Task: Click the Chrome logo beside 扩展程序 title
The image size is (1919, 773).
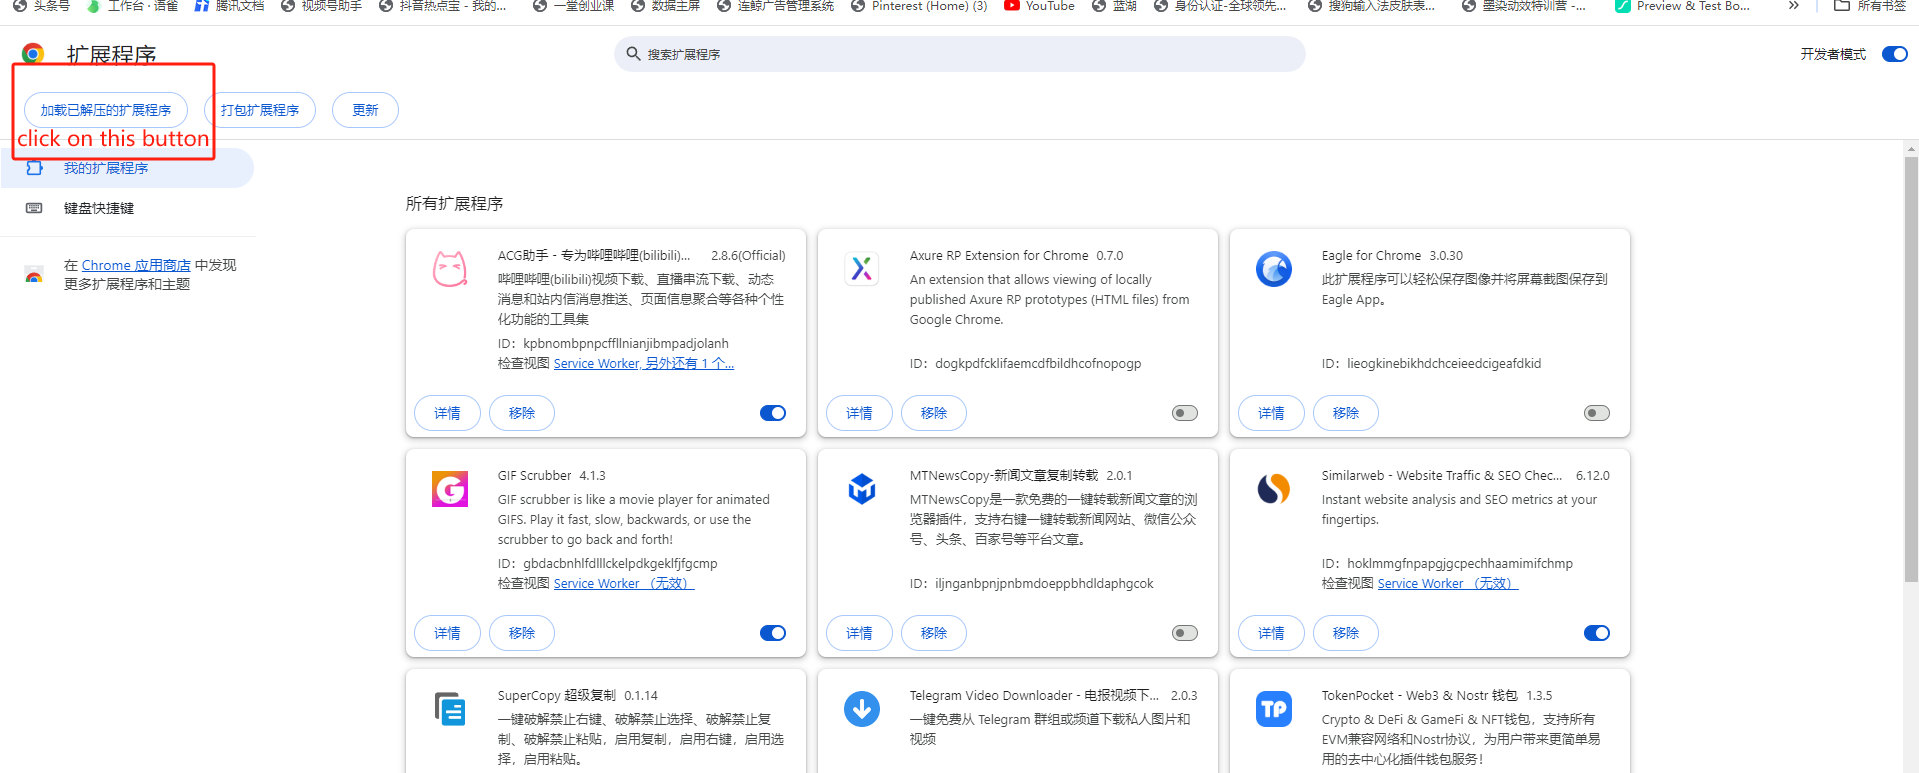Action: (33, 53)
